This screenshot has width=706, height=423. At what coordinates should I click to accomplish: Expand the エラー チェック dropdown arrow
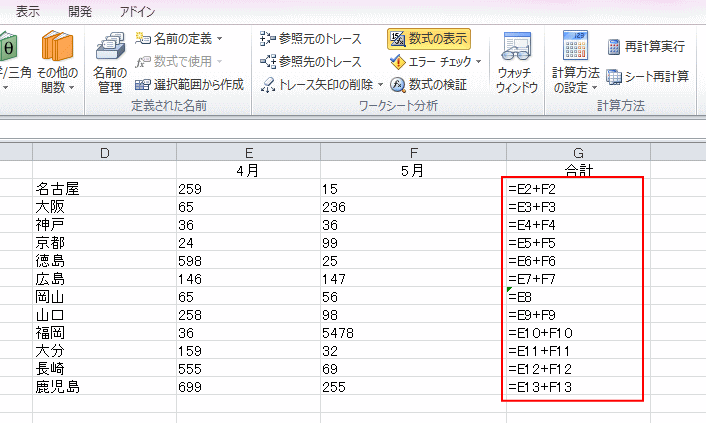tap(479, 61)
